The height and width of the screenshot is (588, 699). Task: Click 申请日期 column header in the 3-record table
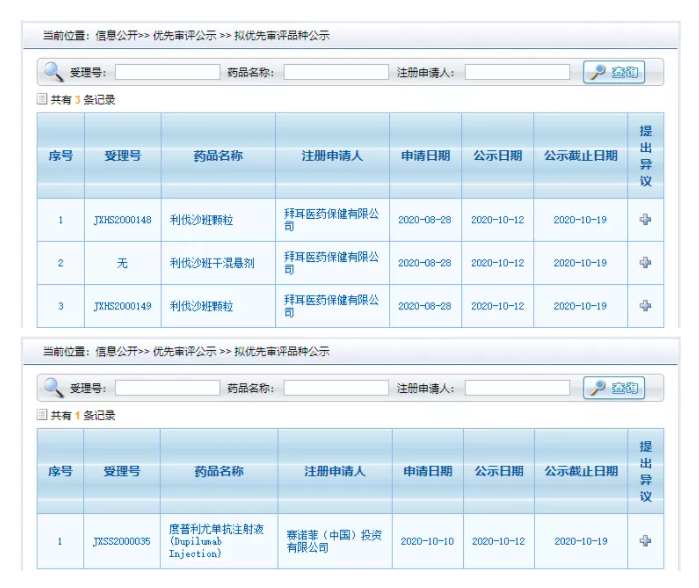coord(425,156)
